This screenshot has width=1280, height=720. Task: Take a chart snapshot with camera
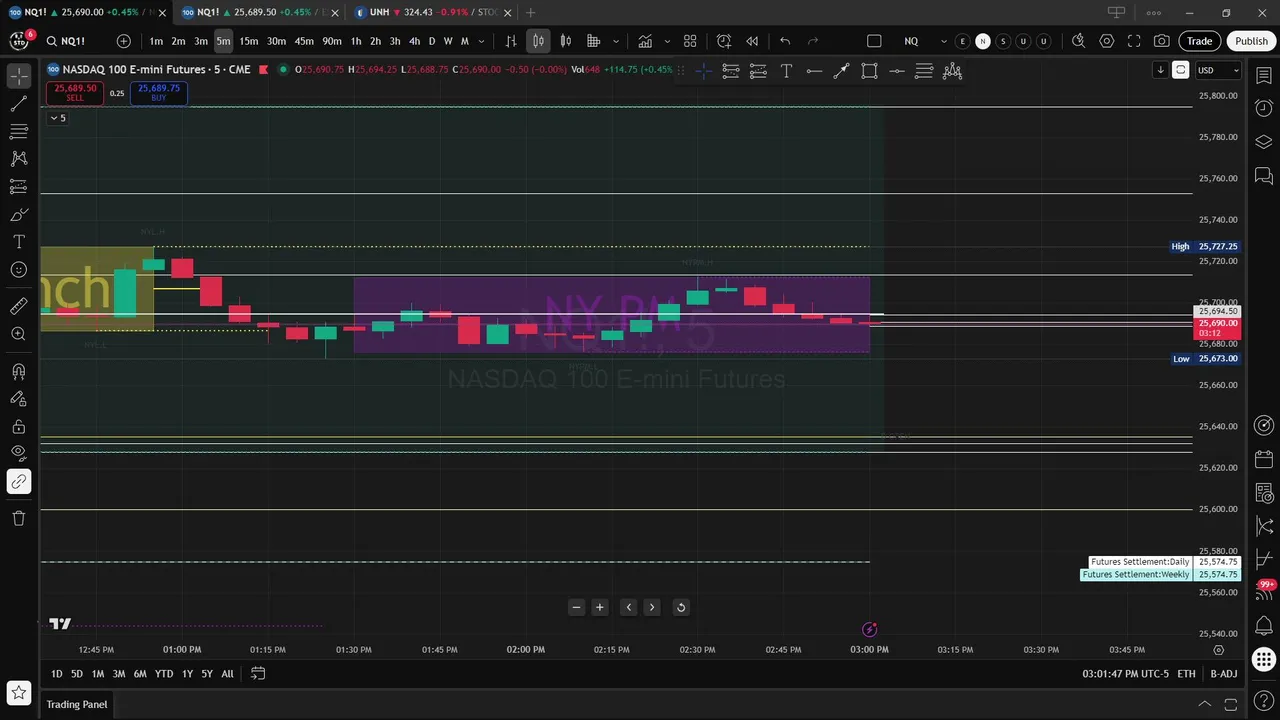coord(1162,41)
